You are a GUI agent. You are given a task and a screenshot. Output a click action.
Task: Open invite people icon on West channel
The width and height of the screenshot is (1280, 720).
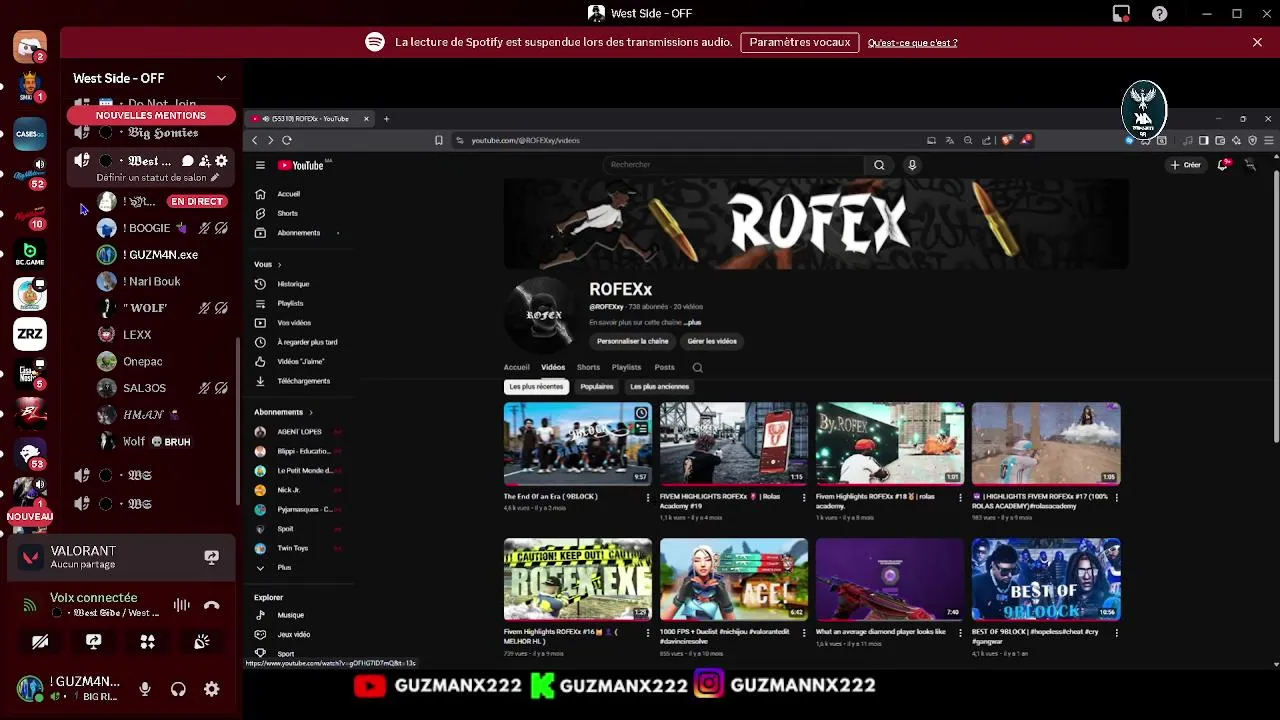[x=205, y=161]
